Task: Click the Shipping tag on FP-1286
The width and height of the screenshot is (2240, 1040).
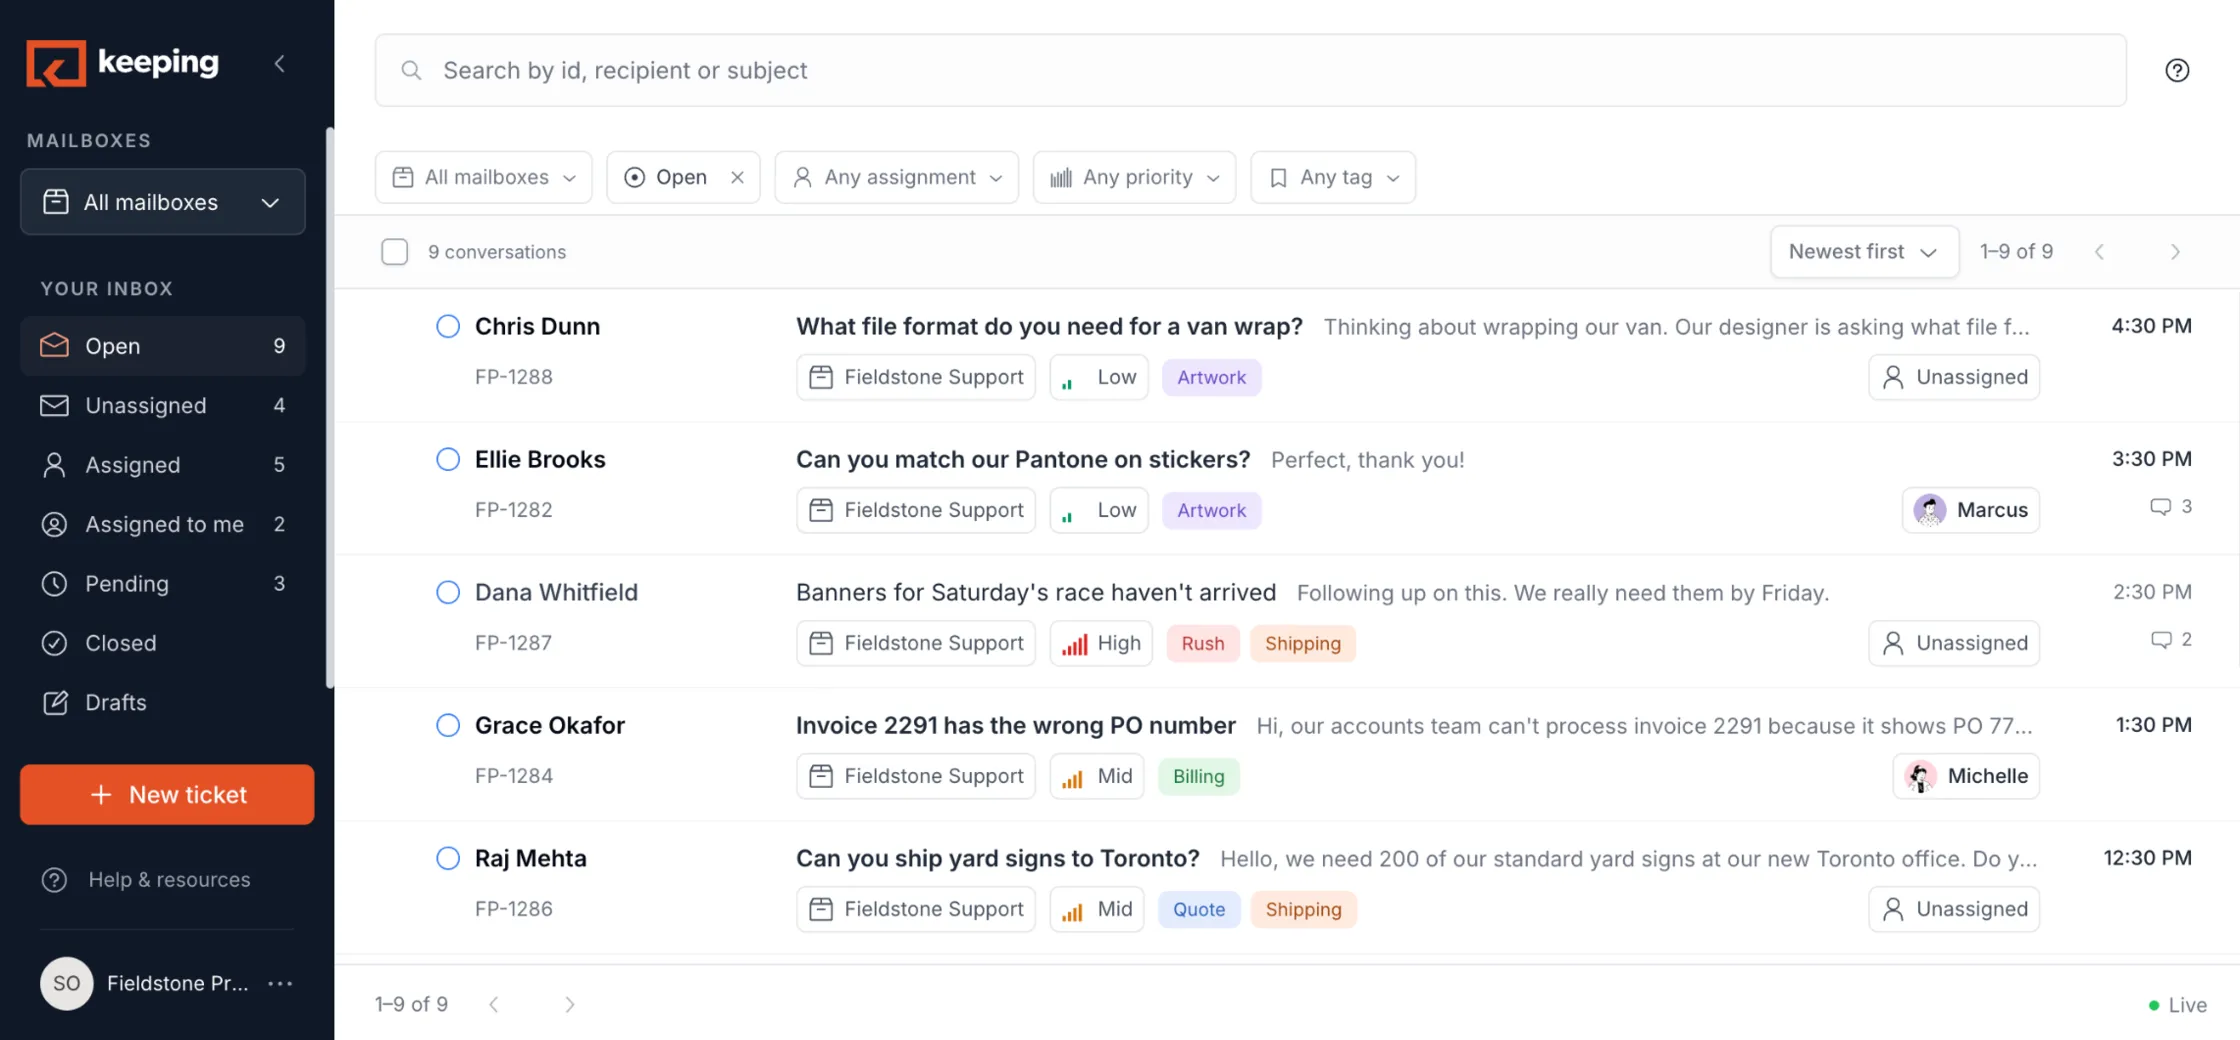Action: [1303, 909]
